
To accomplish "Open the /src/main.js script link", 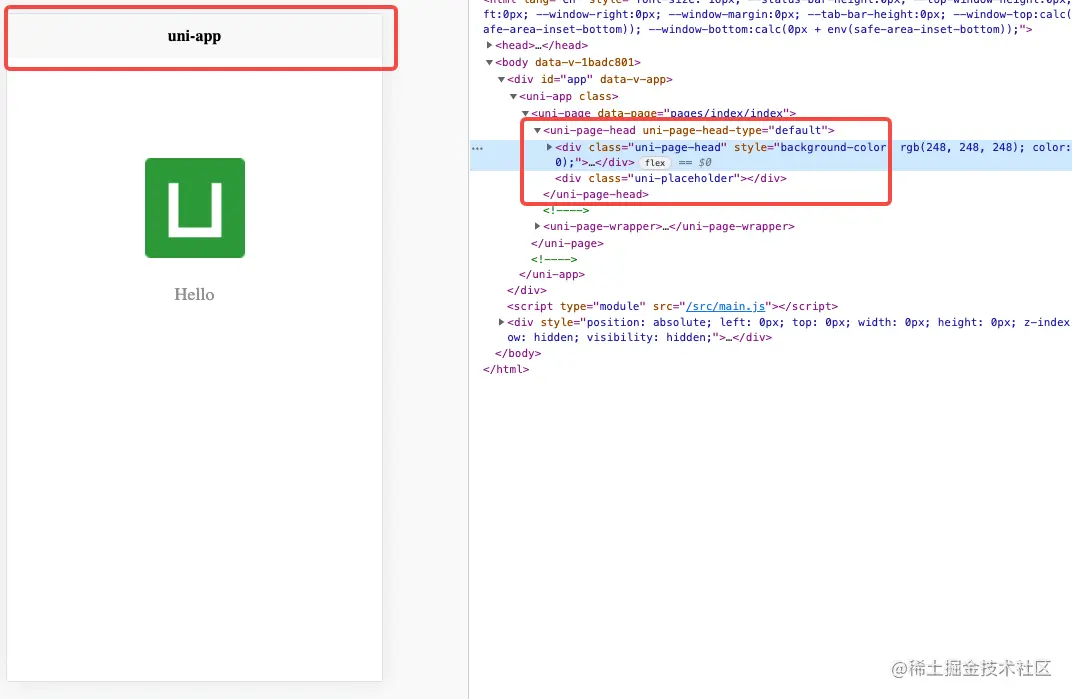I will point(725,306).
